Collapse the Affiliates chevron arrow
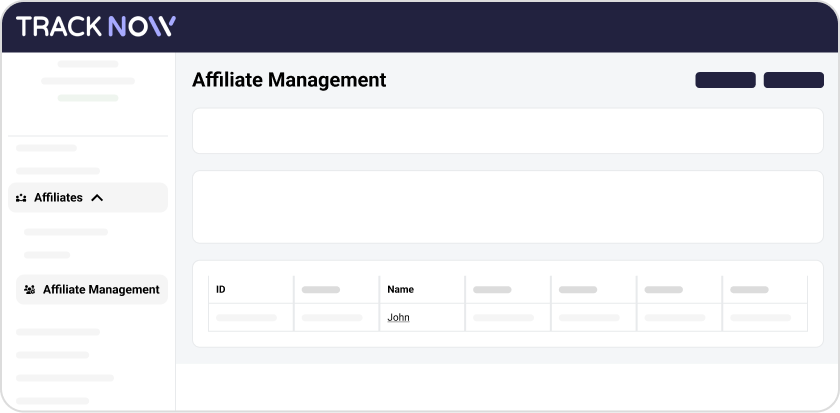 97,198
